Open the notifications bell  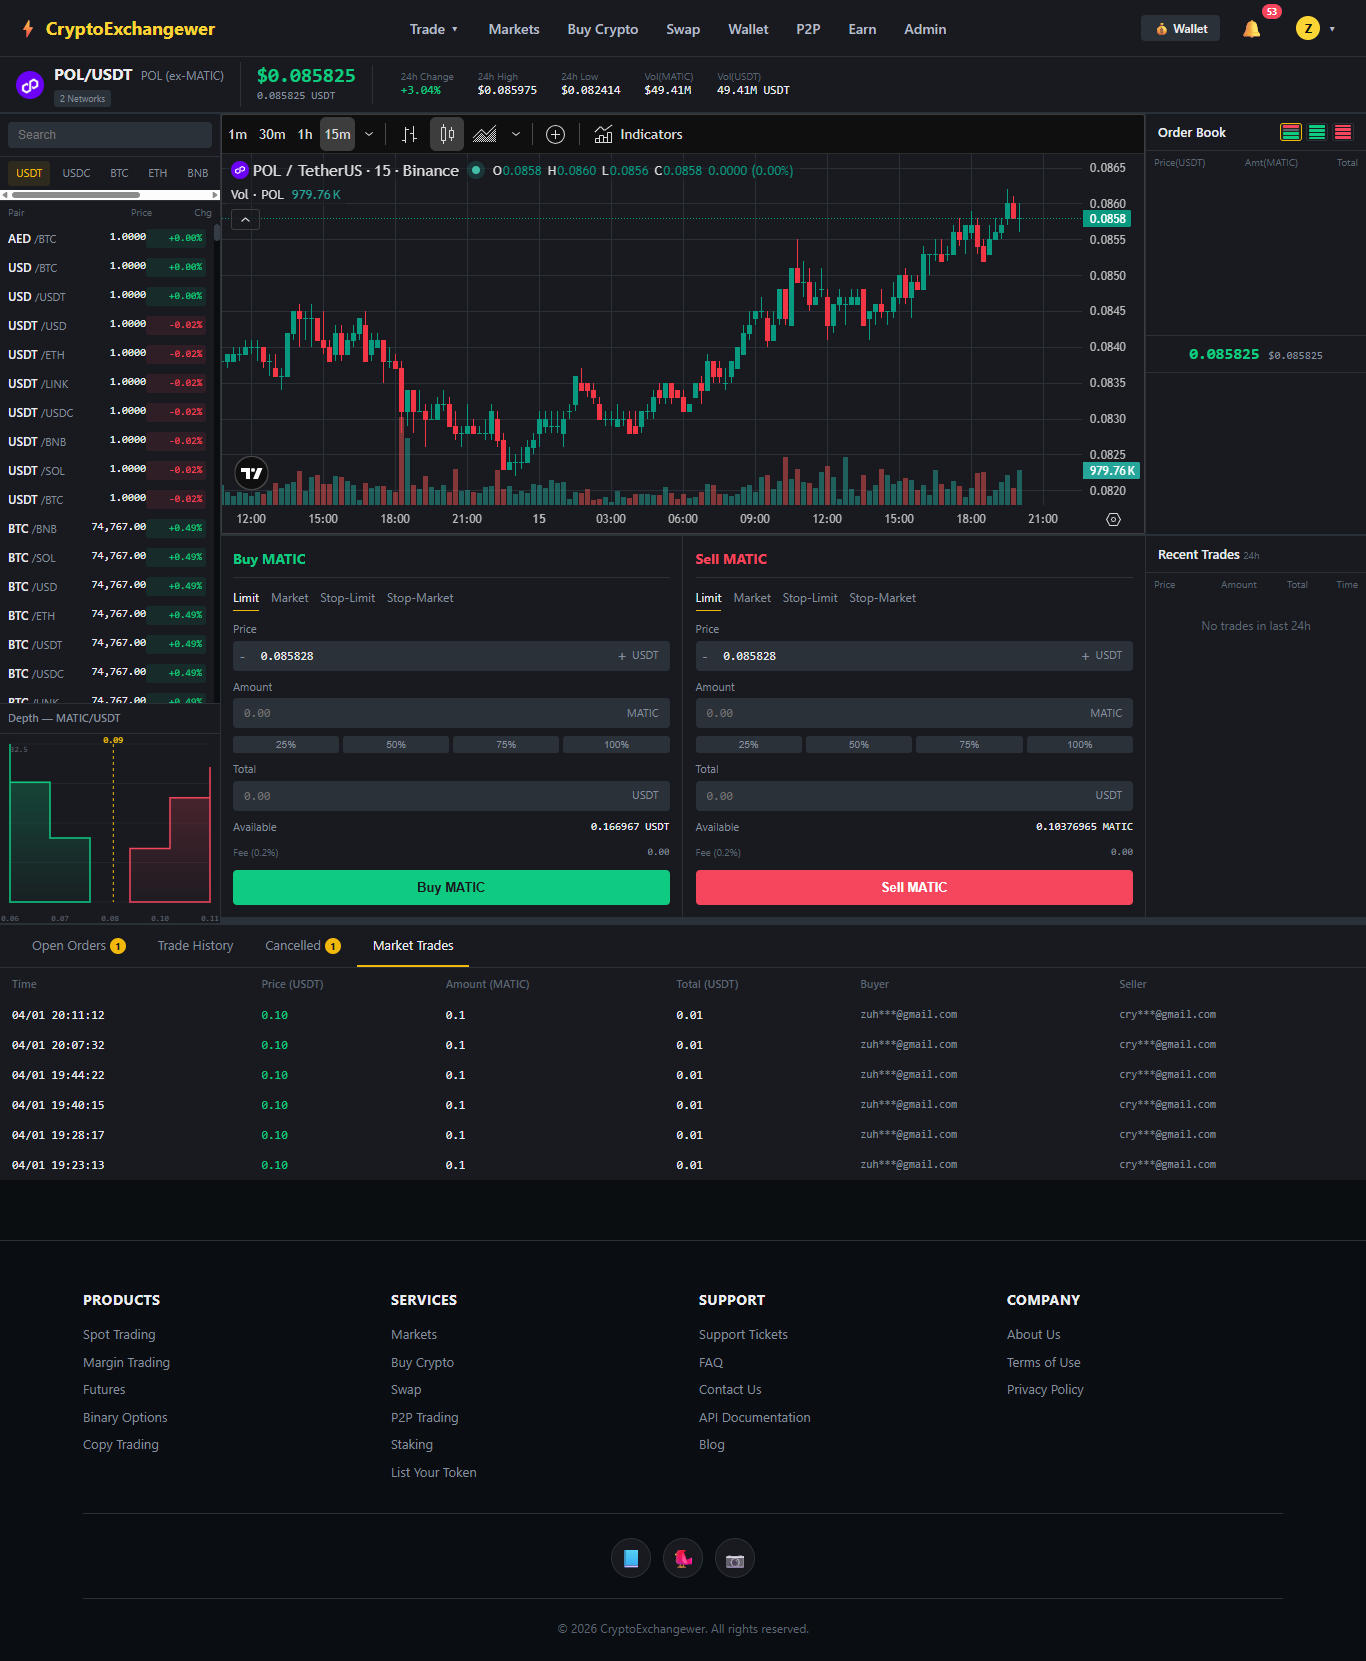pos(1251,29)
